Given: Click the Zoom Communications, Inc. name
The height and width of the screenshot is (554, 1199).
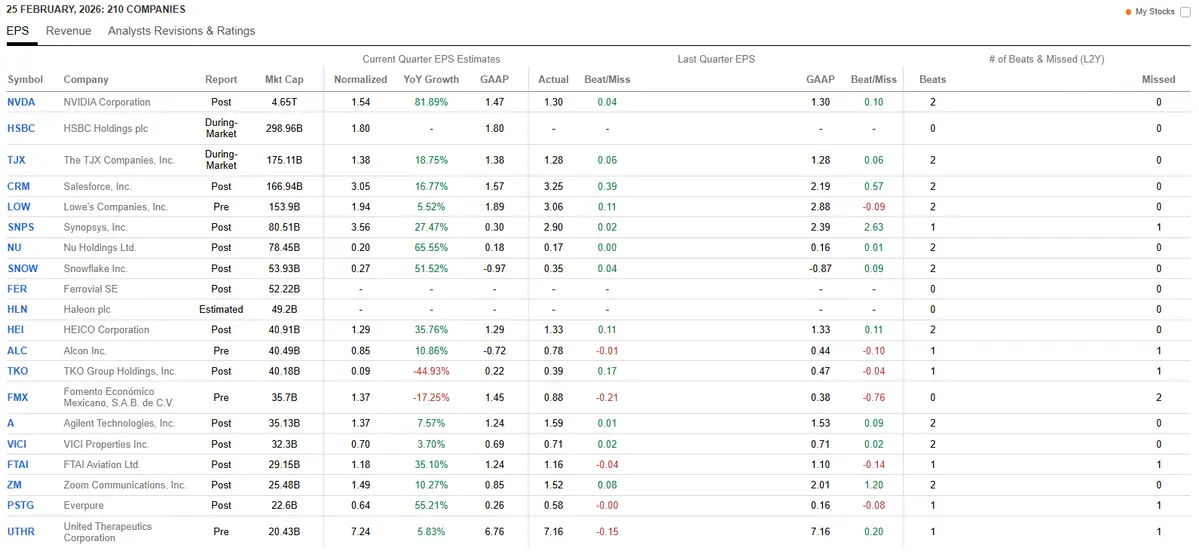Looking at the screenshot, I should [x=125, y=485].
